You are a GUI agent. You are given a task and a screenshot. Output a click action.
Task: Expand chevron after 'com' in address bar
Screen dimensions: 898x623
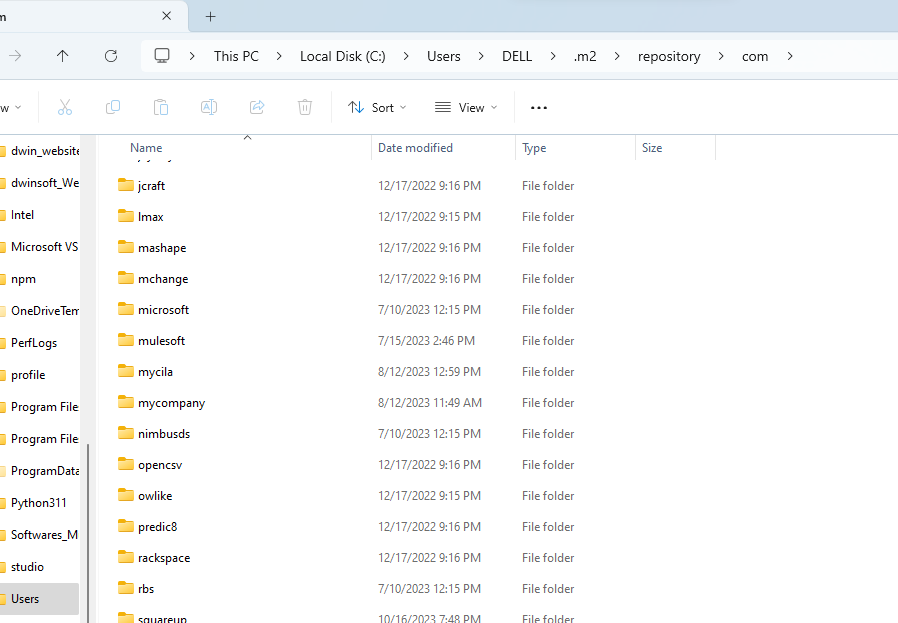pos(790,56)
